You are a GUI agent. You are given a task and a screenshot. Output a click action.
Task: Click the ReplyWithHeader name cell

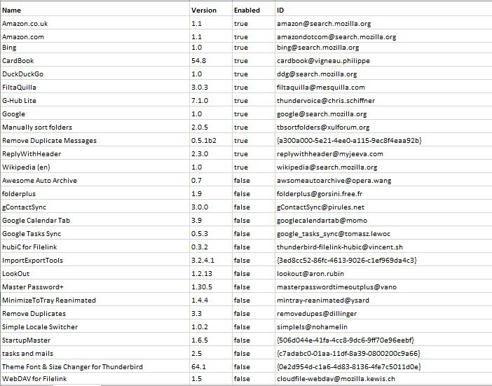click(x=95, y=154)
